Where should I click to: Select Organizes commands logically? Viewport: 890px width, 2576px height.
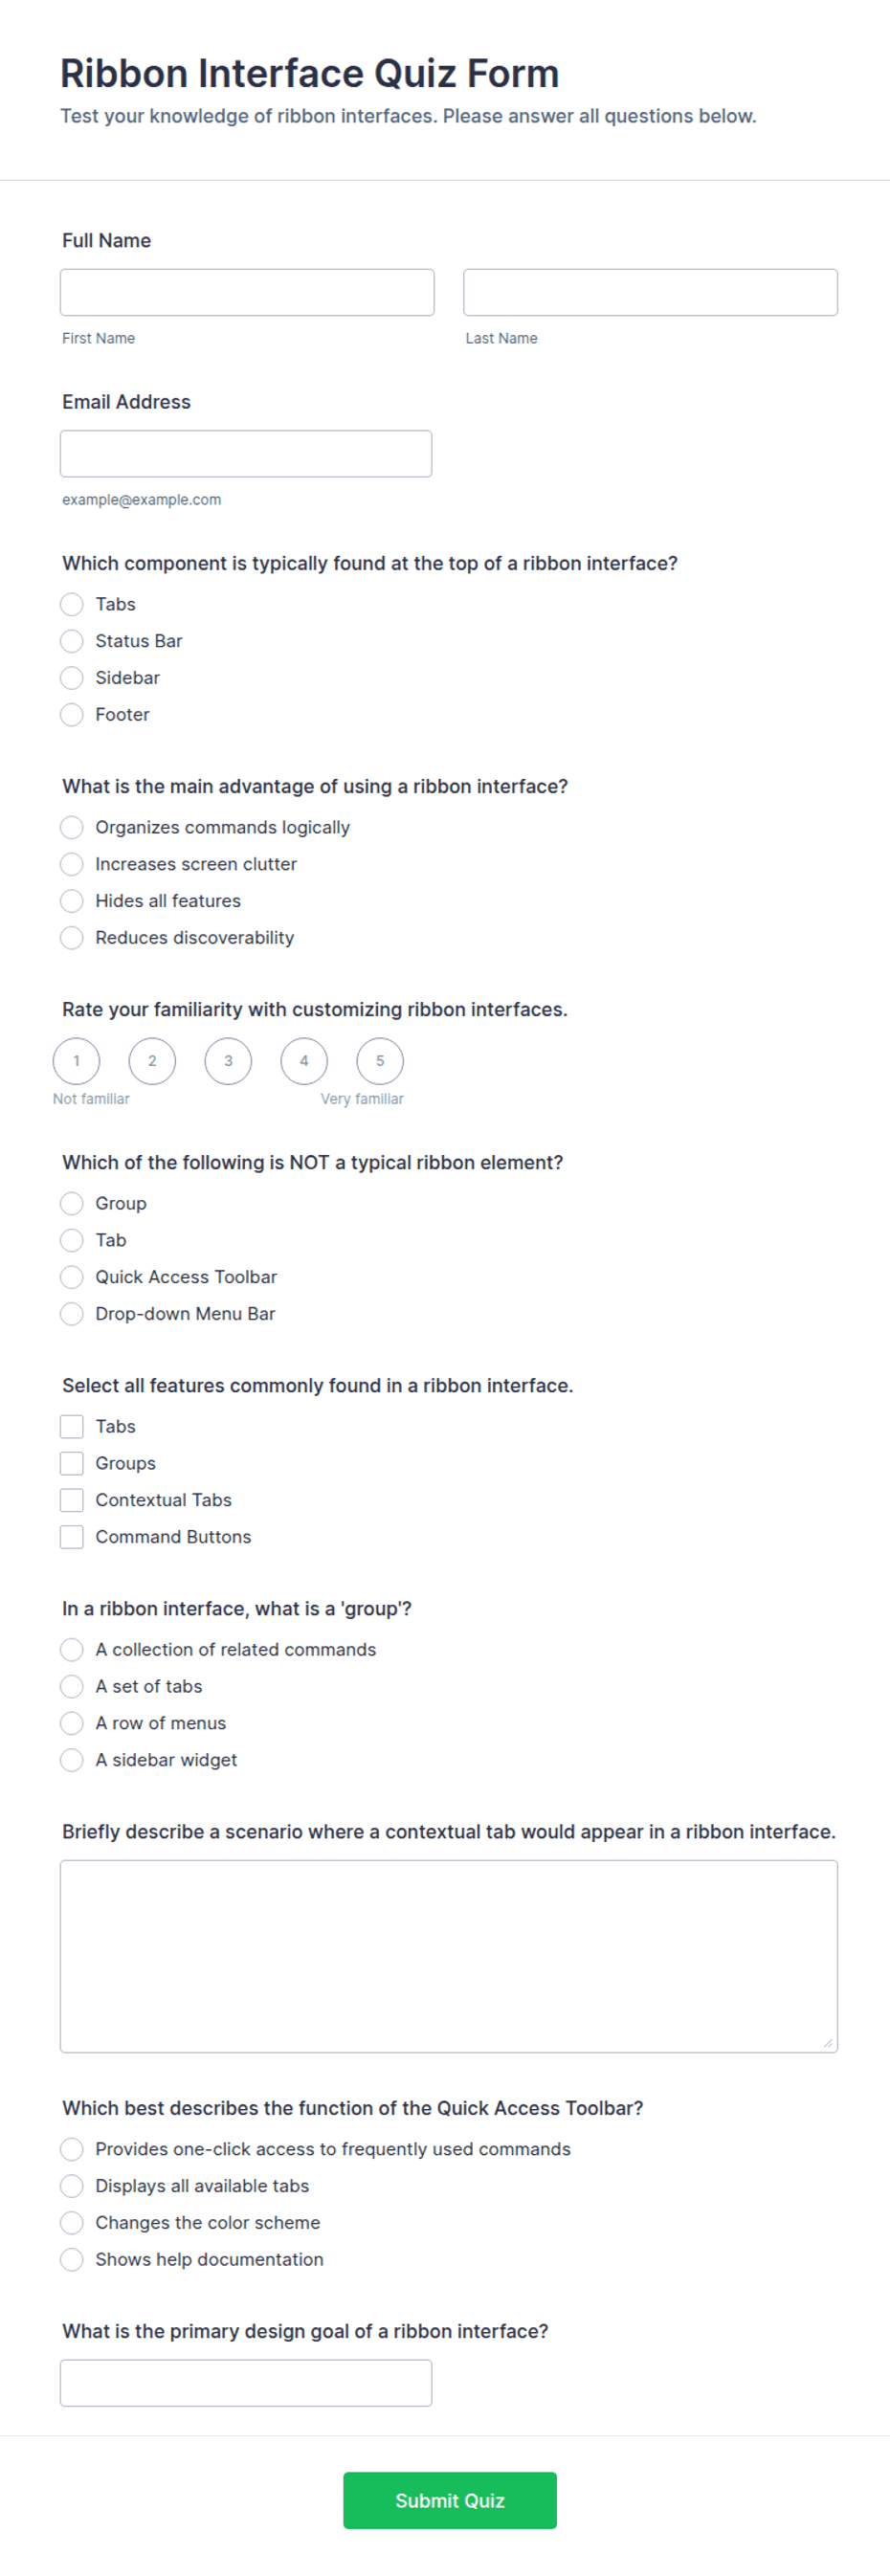[72, 827]
